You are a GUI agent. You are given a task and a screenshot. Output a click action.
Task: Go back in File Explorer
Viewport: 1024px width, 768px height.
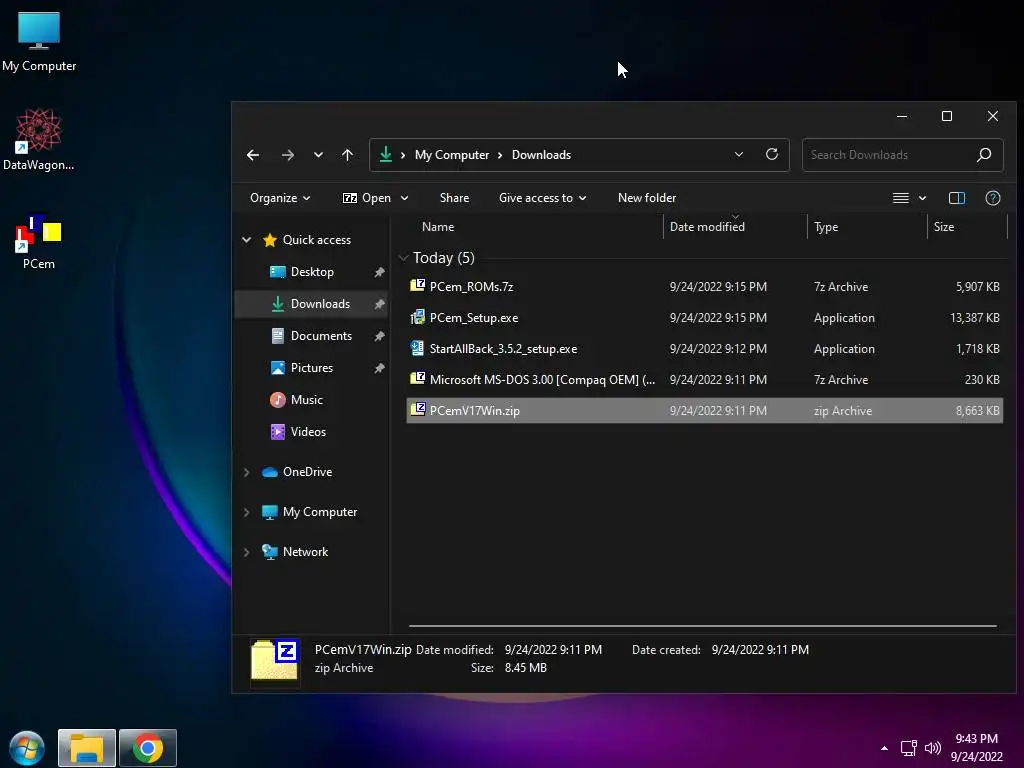pyautogui.click(x=253, y=155)
